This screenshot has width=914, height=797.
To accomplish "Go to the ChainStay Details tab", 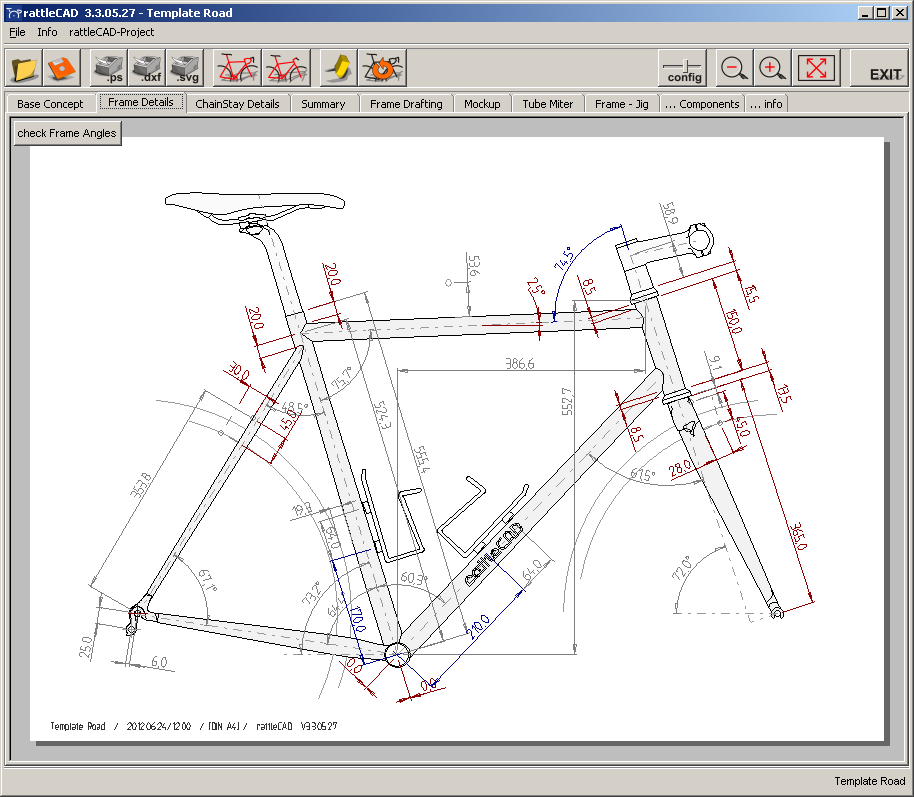I will coord(237,104).
